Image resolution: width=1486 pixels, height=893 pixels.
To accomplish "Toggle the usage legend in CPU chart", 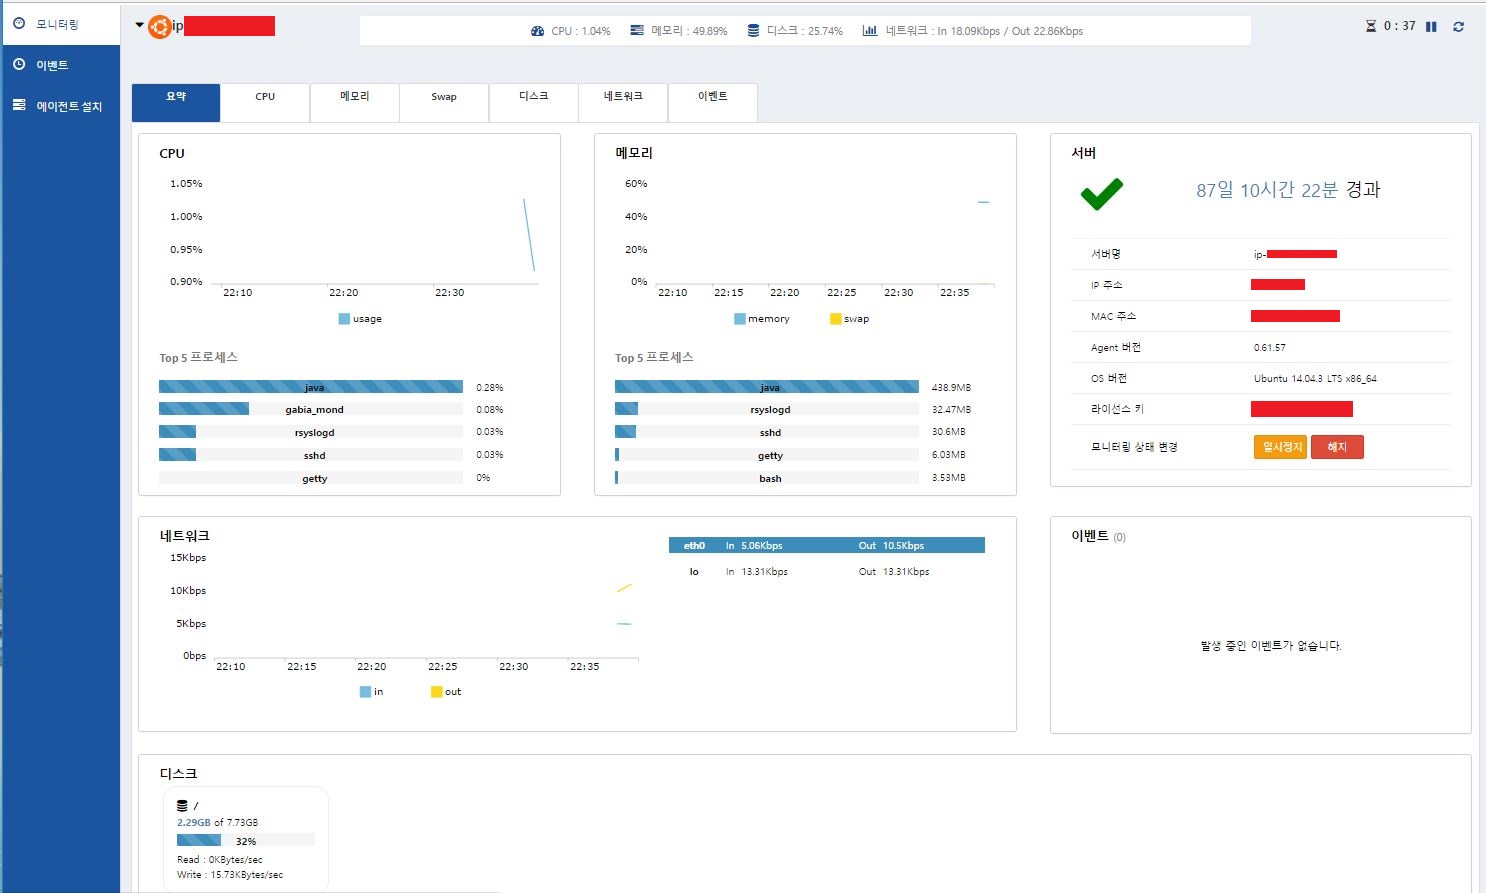I will coord(344,319).
